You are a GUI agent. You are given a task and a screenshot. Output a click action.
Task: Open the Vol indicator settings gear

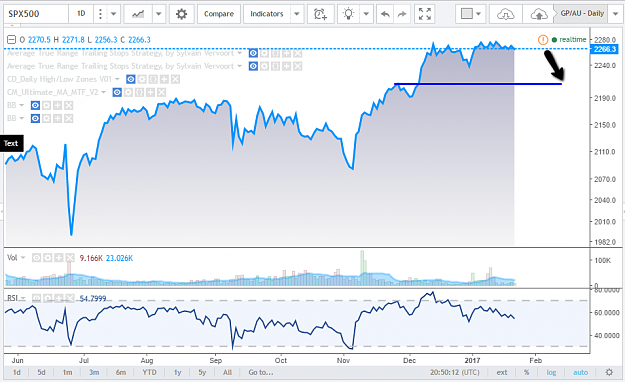click(47, 258)
